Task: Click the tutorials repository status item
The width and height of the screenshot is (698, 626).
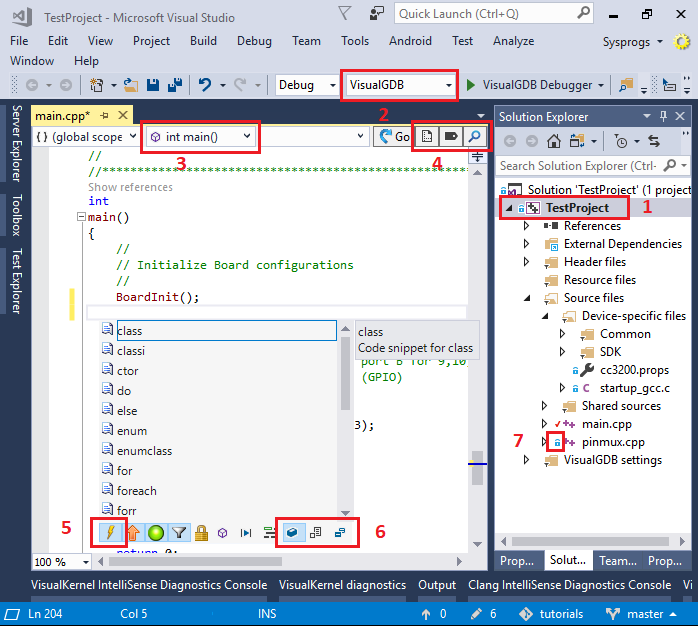Action: coord(551,614)
